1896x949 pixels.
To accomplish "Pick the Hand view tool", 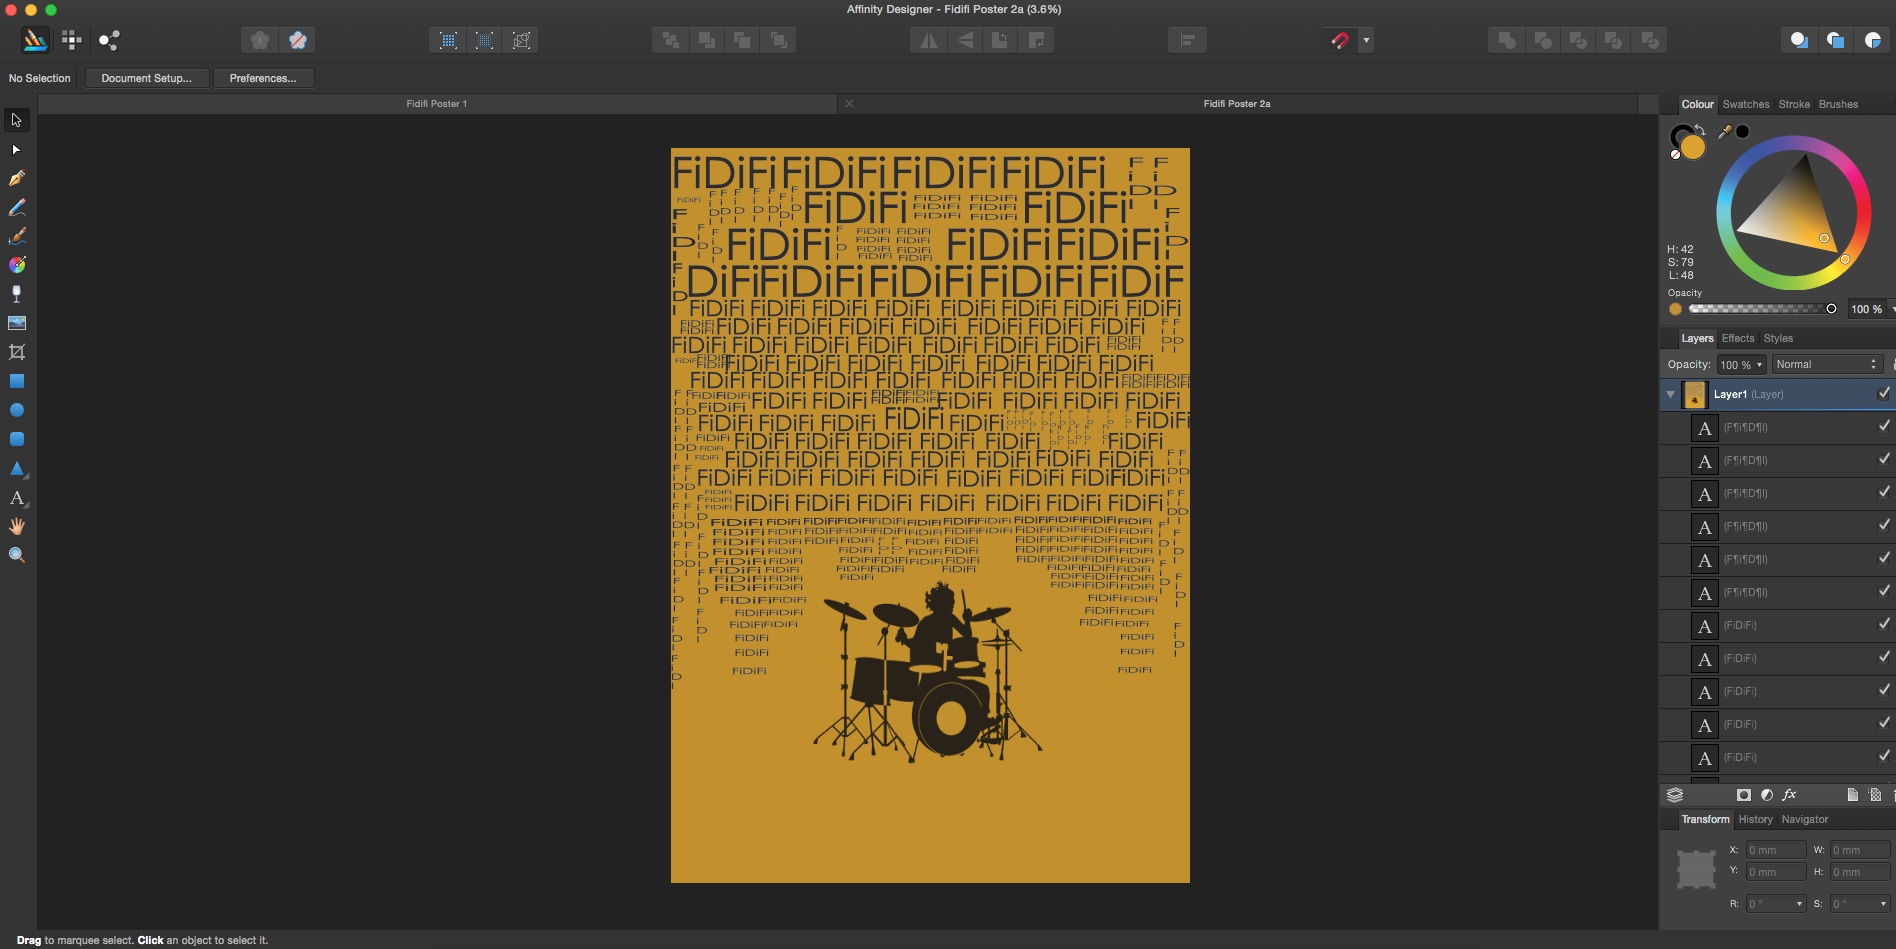I will tap(17, 526).
